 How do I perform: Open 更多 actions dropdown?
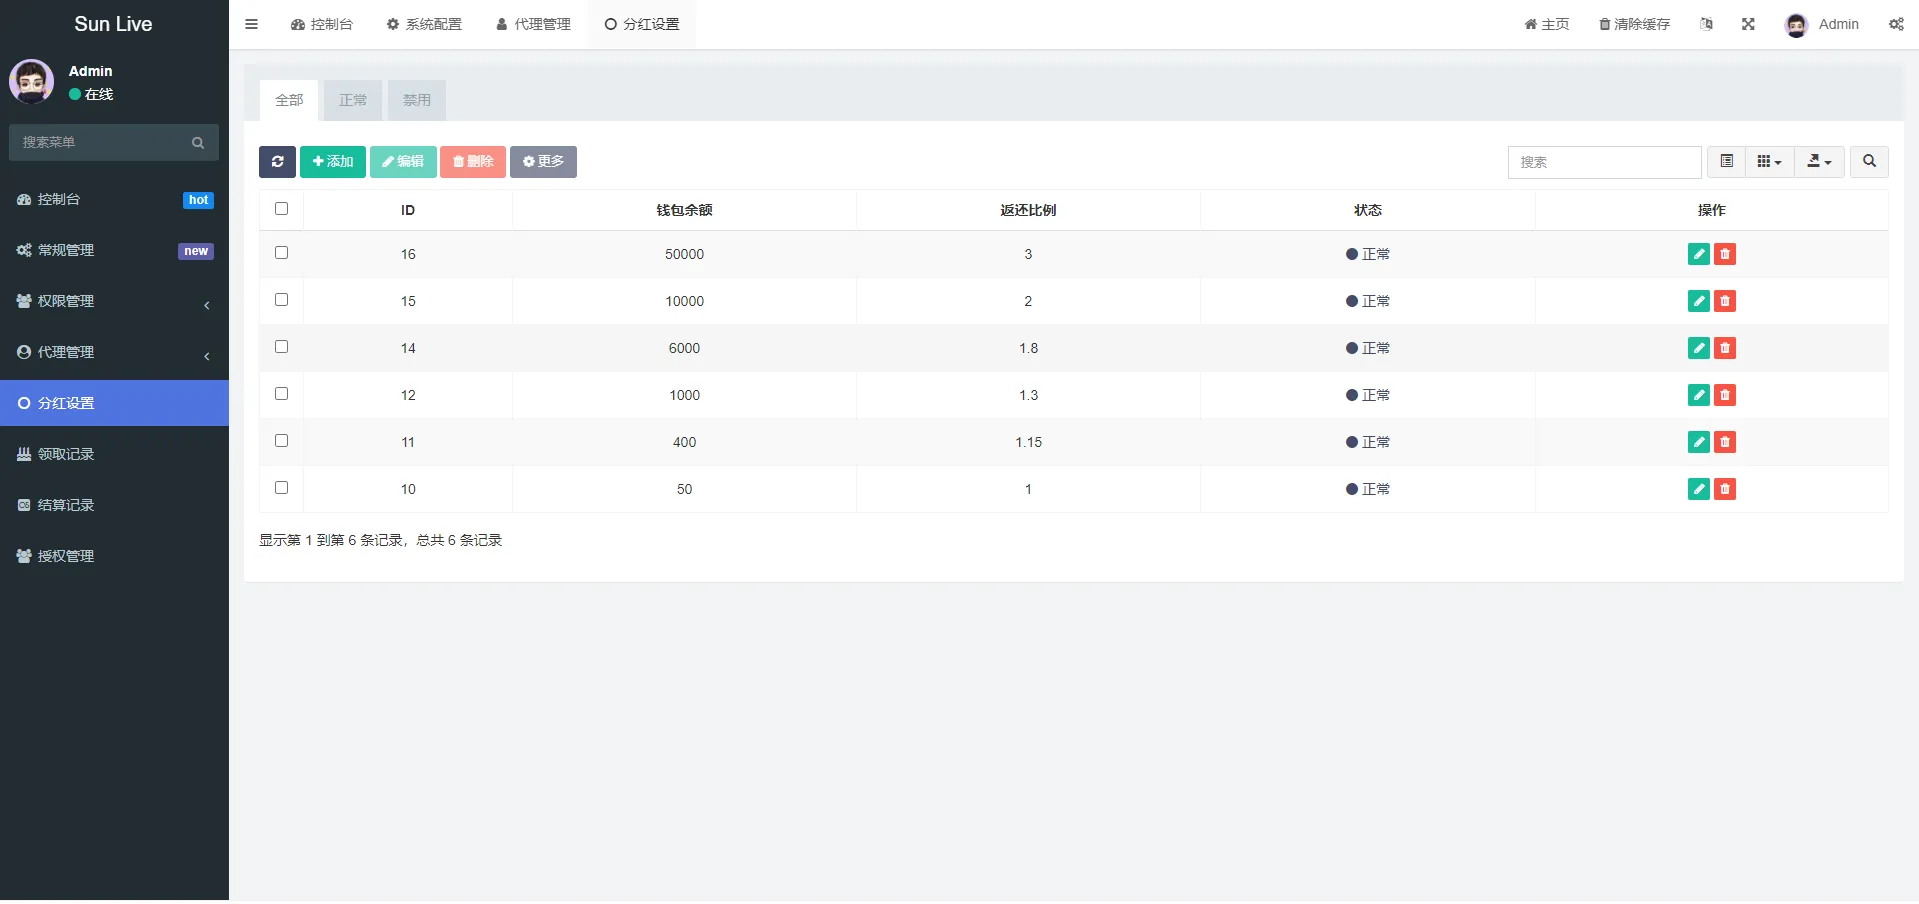click(x=543, y=162)
